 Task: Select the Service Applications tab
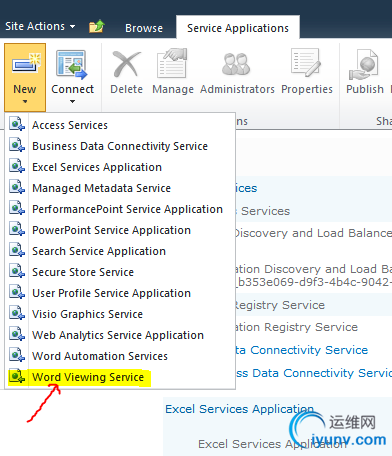click(238, 28)
